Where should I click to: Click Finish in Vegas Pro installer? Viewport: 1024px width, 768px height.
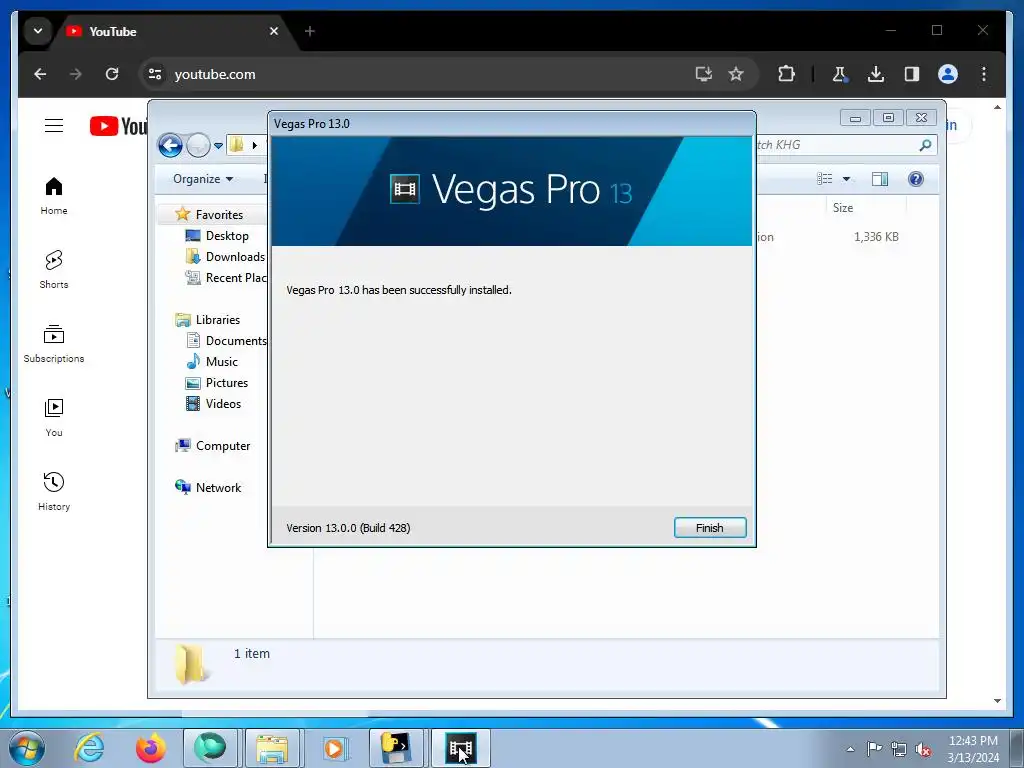click(710, 528)
